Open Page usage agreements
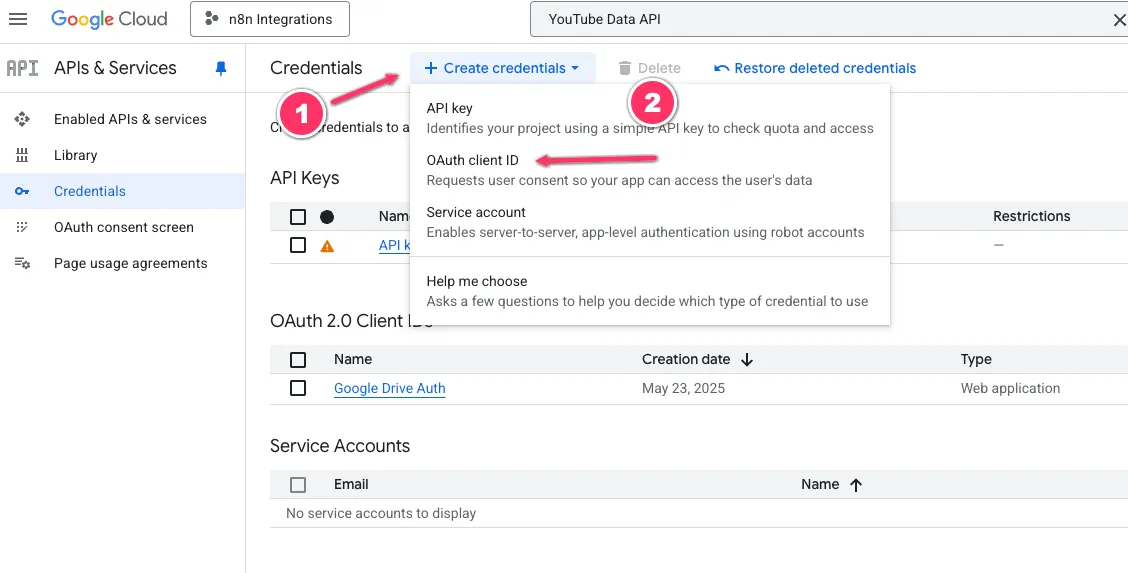Image resolution: width=1128 pixels, height=573 pixels. [x=131, y=263]
